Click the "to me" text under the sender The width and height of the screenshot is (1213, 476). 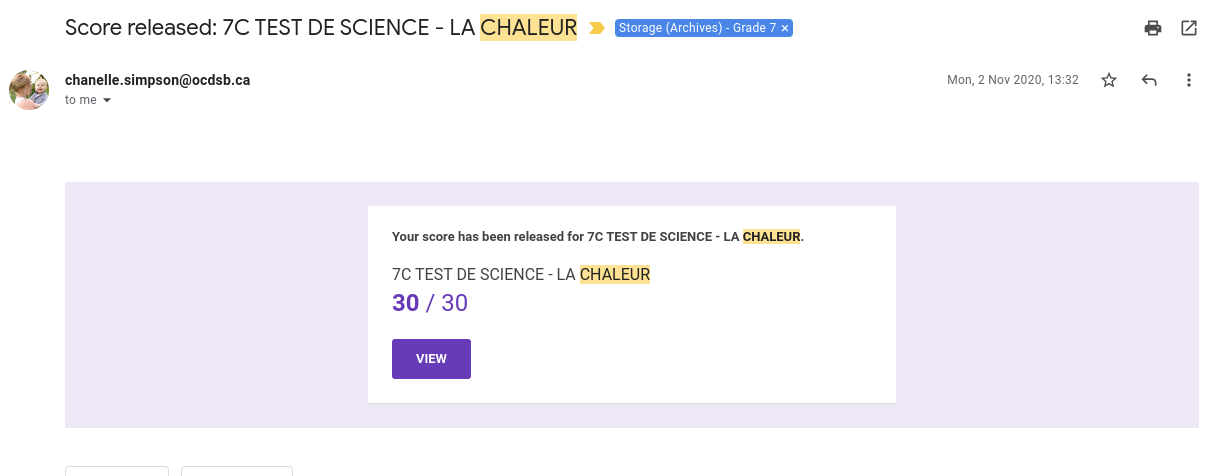tap(80, 100)
